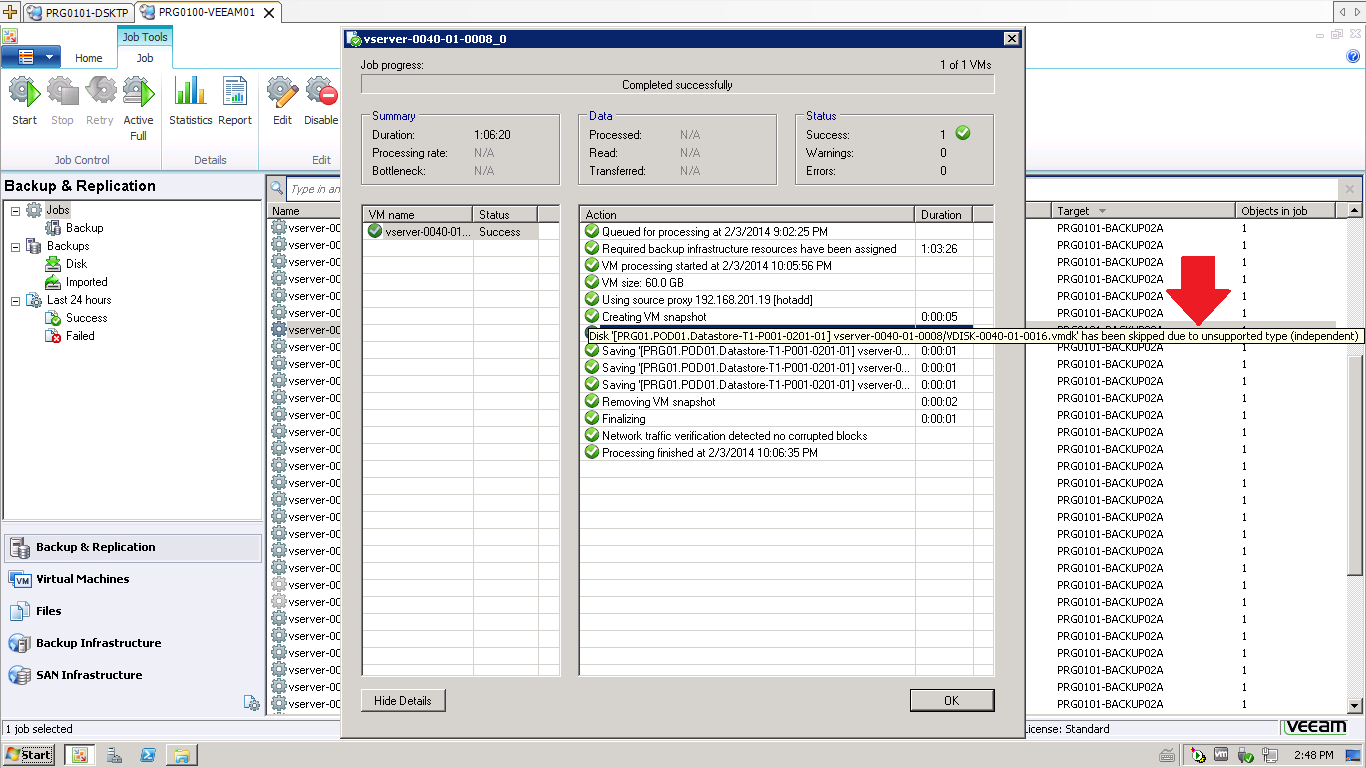Select Imported under Backups
Viewport: 1366px width, 768px height.
pos(86,282)
